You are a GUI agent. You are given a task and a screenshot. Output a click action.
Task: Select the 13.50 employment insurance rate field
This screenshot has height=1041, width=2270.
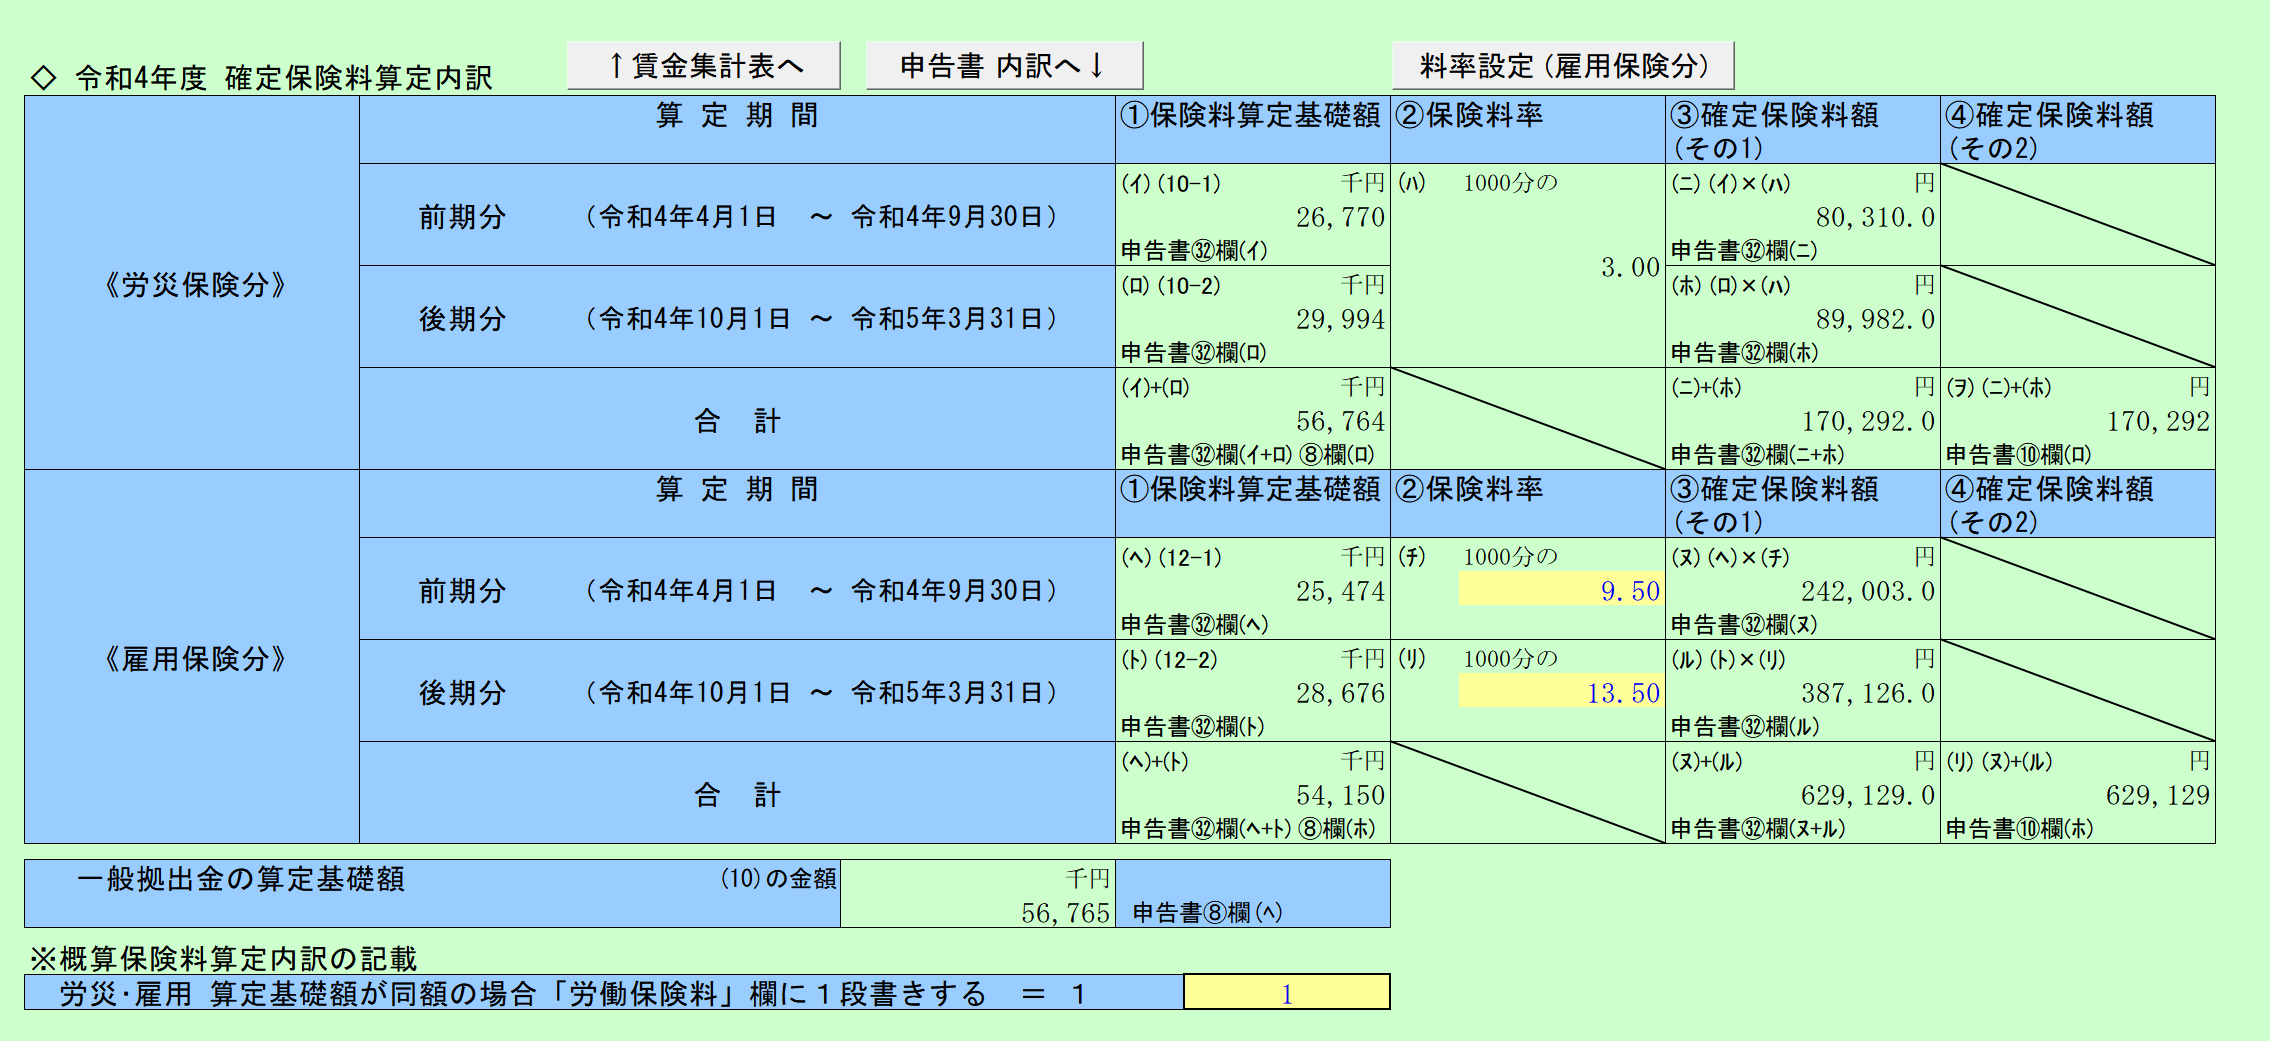[1561, 693]
